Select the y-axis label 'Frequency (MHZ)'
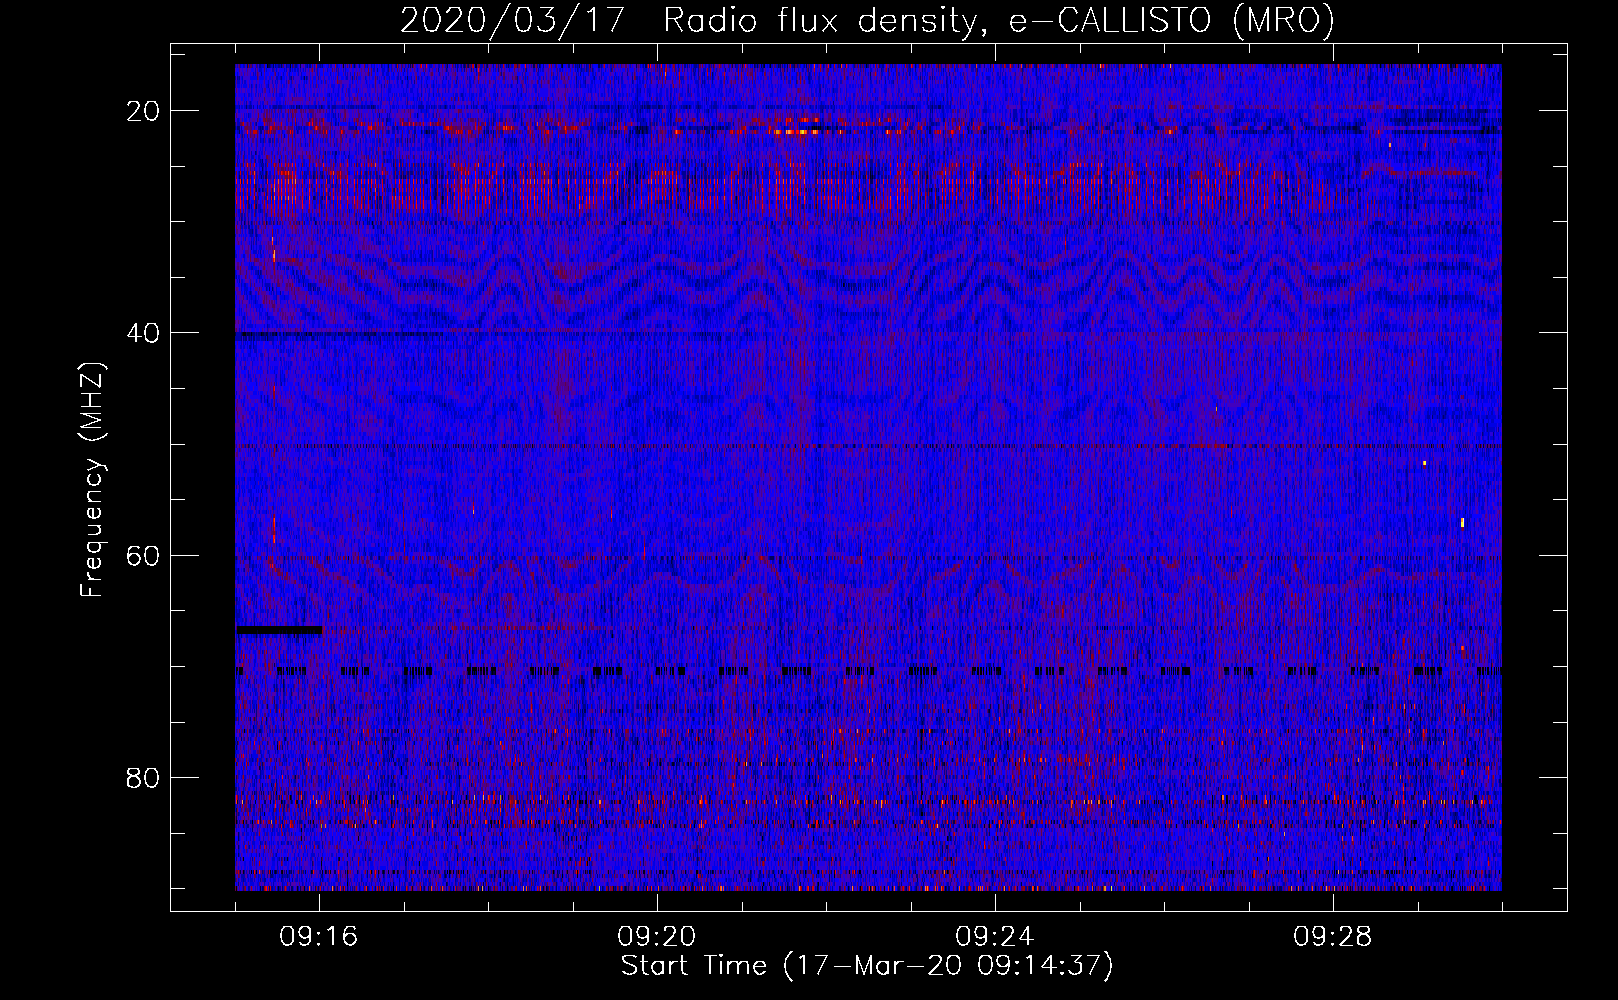 (x=92, y=479)
